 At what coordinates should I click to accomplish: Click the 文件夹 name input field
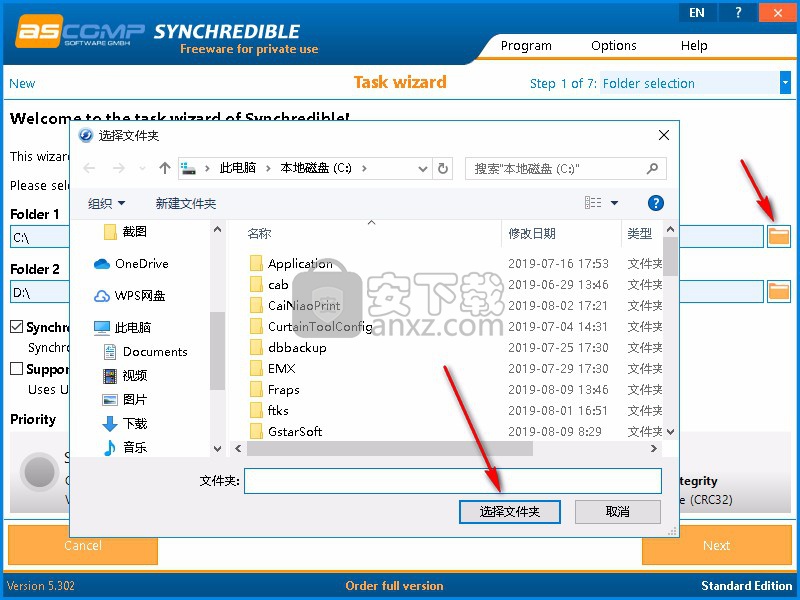[453, 481]
